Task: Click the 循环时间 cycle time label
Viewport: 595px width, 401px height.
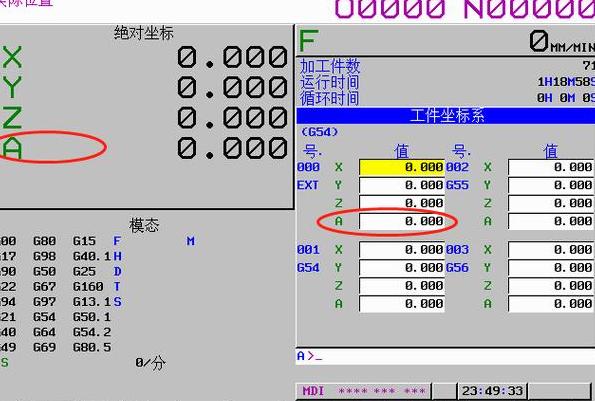Action: coord(330,98)
